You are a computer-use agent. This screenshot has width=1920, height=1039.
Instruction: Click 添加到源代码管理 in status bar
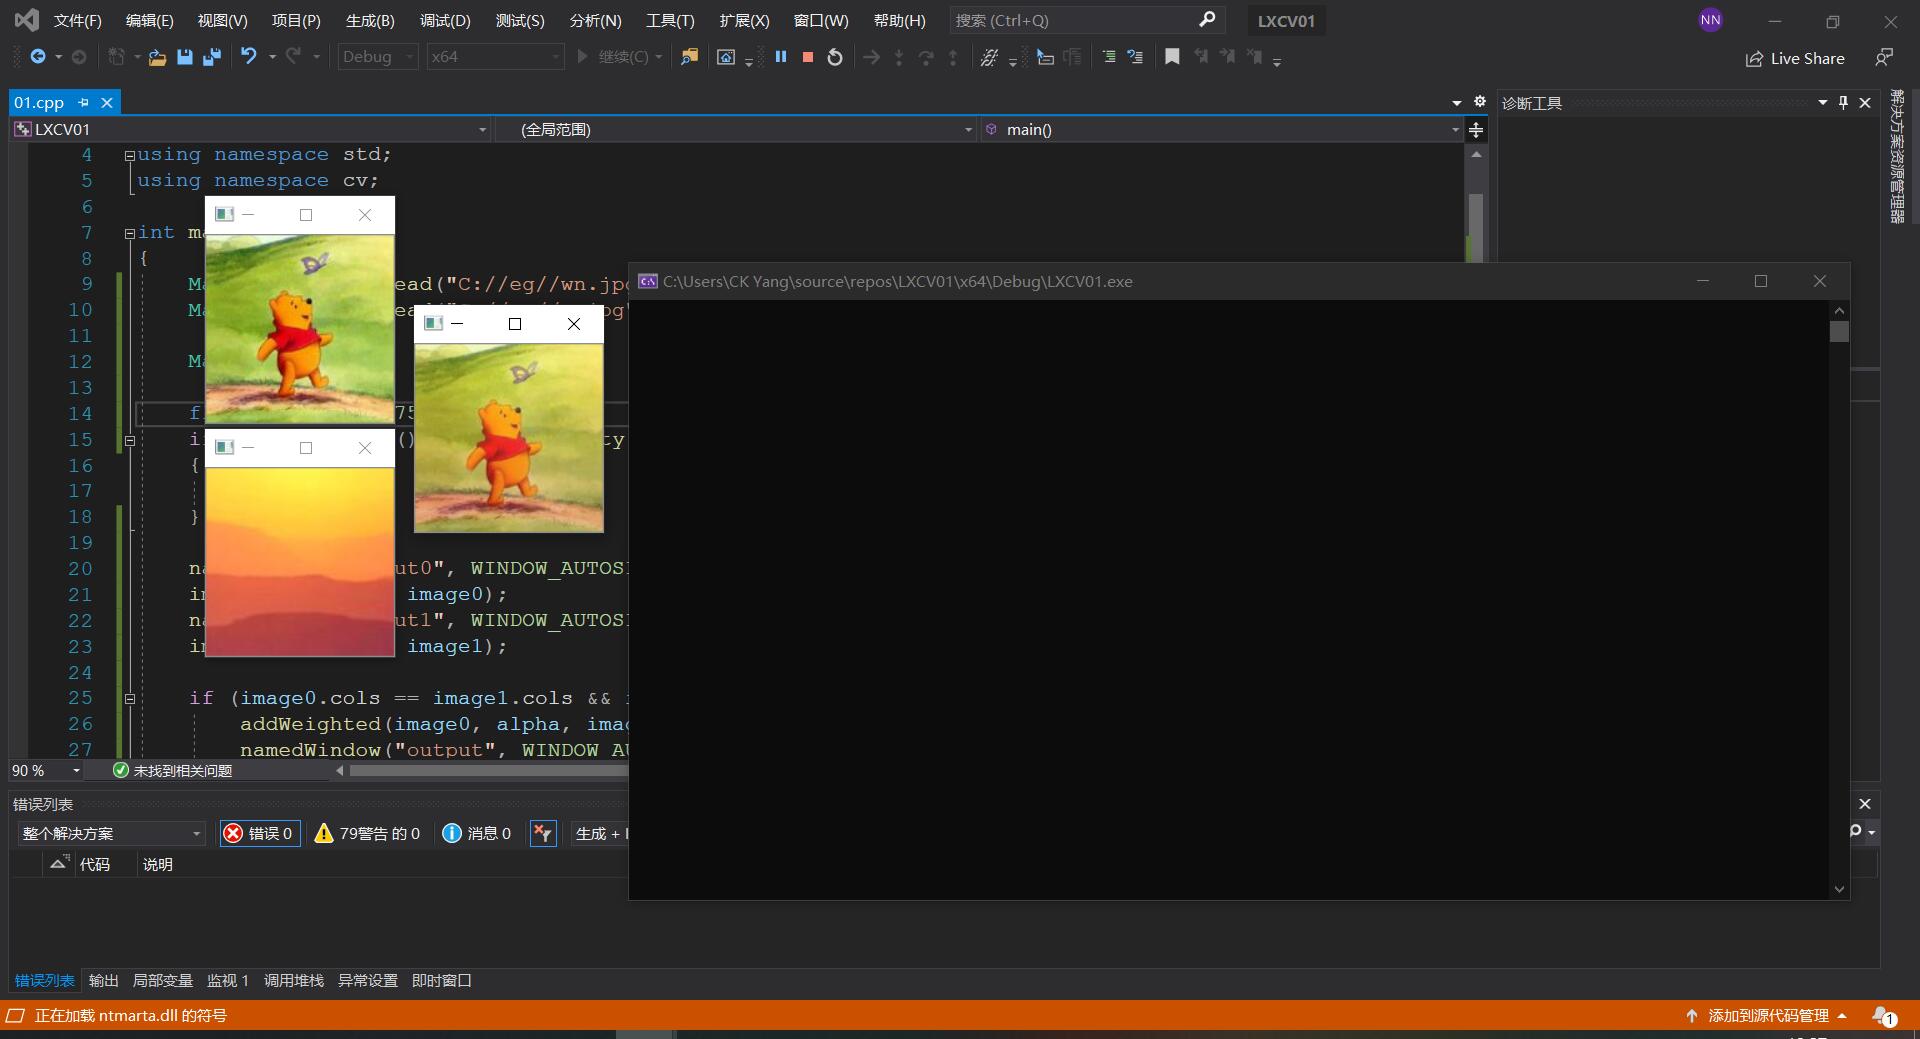[1768, 1016]
